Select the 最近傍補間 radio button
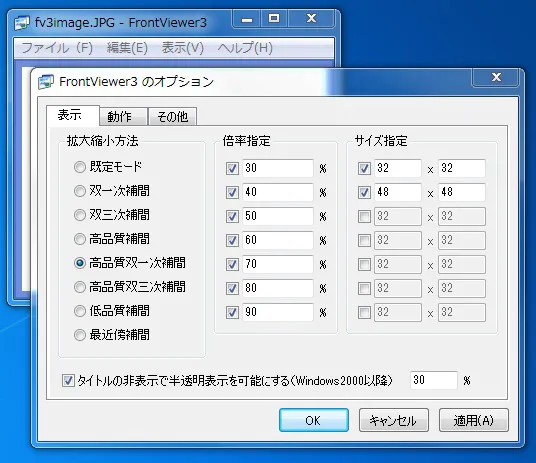 pyautogui.click(x=80, y=335)
